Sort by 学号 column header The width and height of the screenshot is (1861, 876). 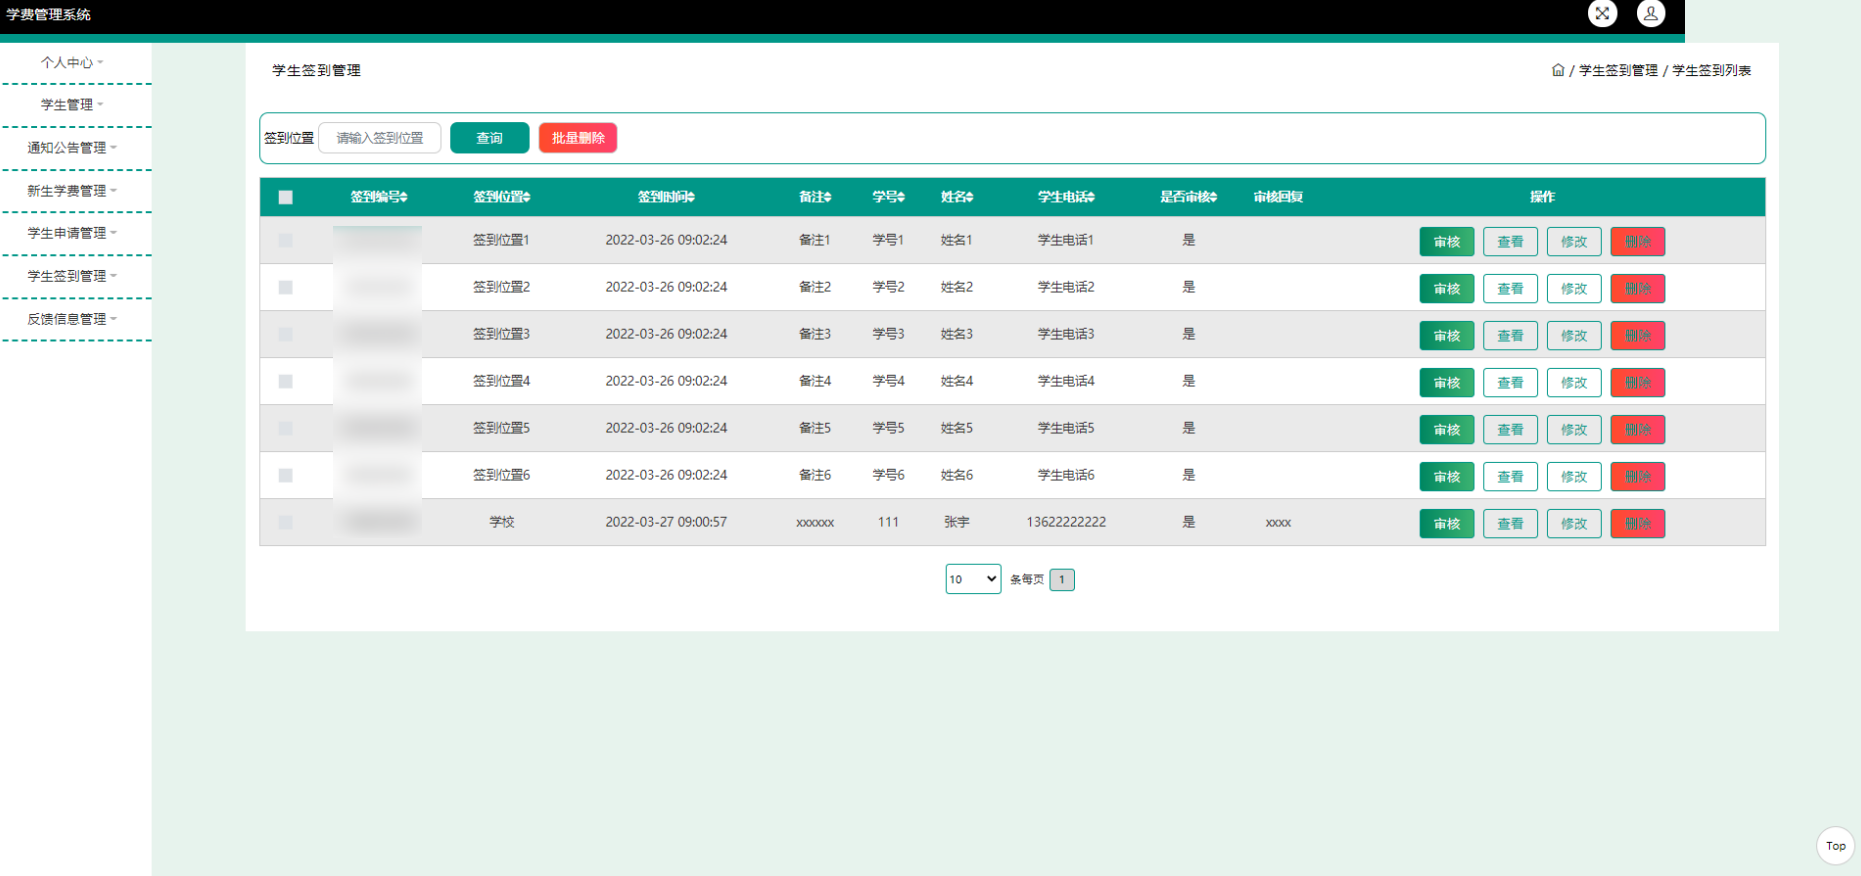tap(888, 197)
